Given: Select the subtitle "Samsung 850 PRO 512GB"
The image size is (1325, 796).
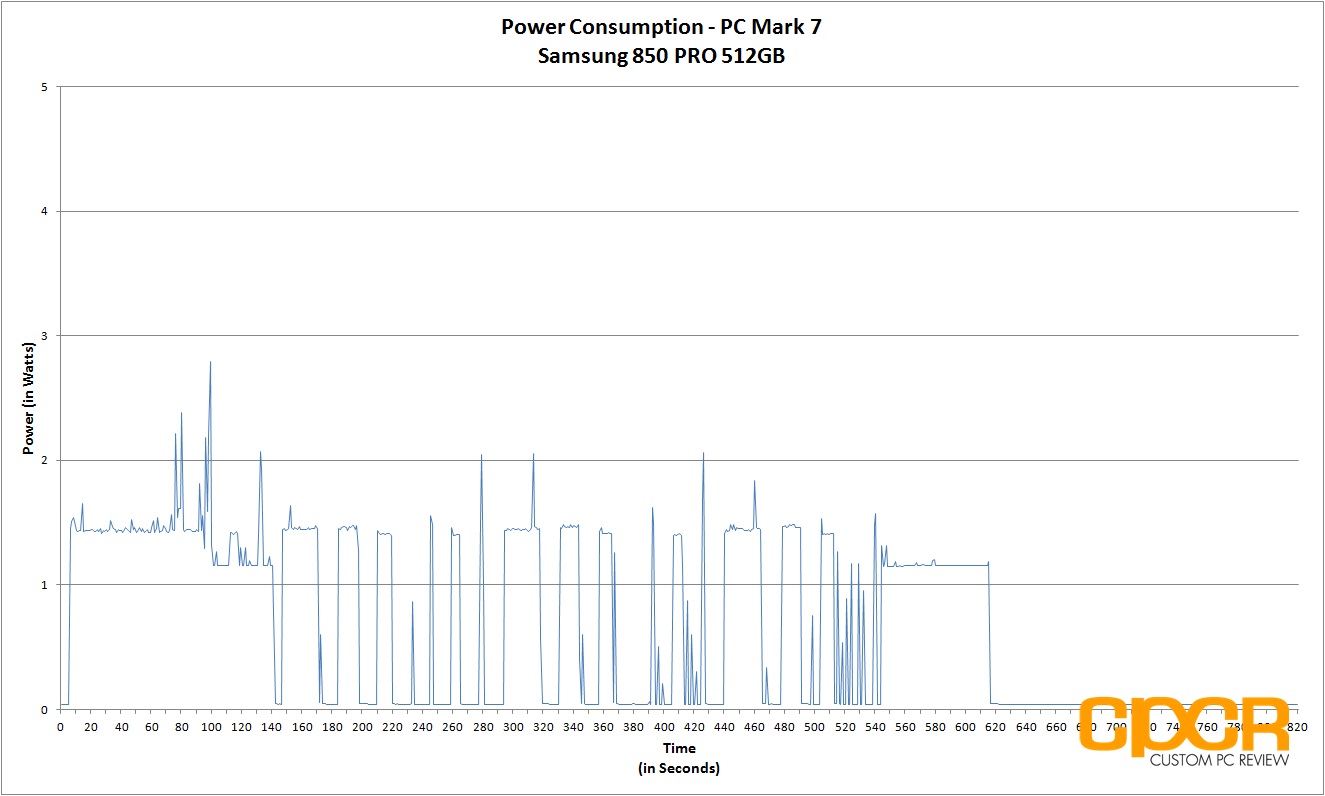Looking at the screenshot, I should pyautogui.click(x=661, y=56).
